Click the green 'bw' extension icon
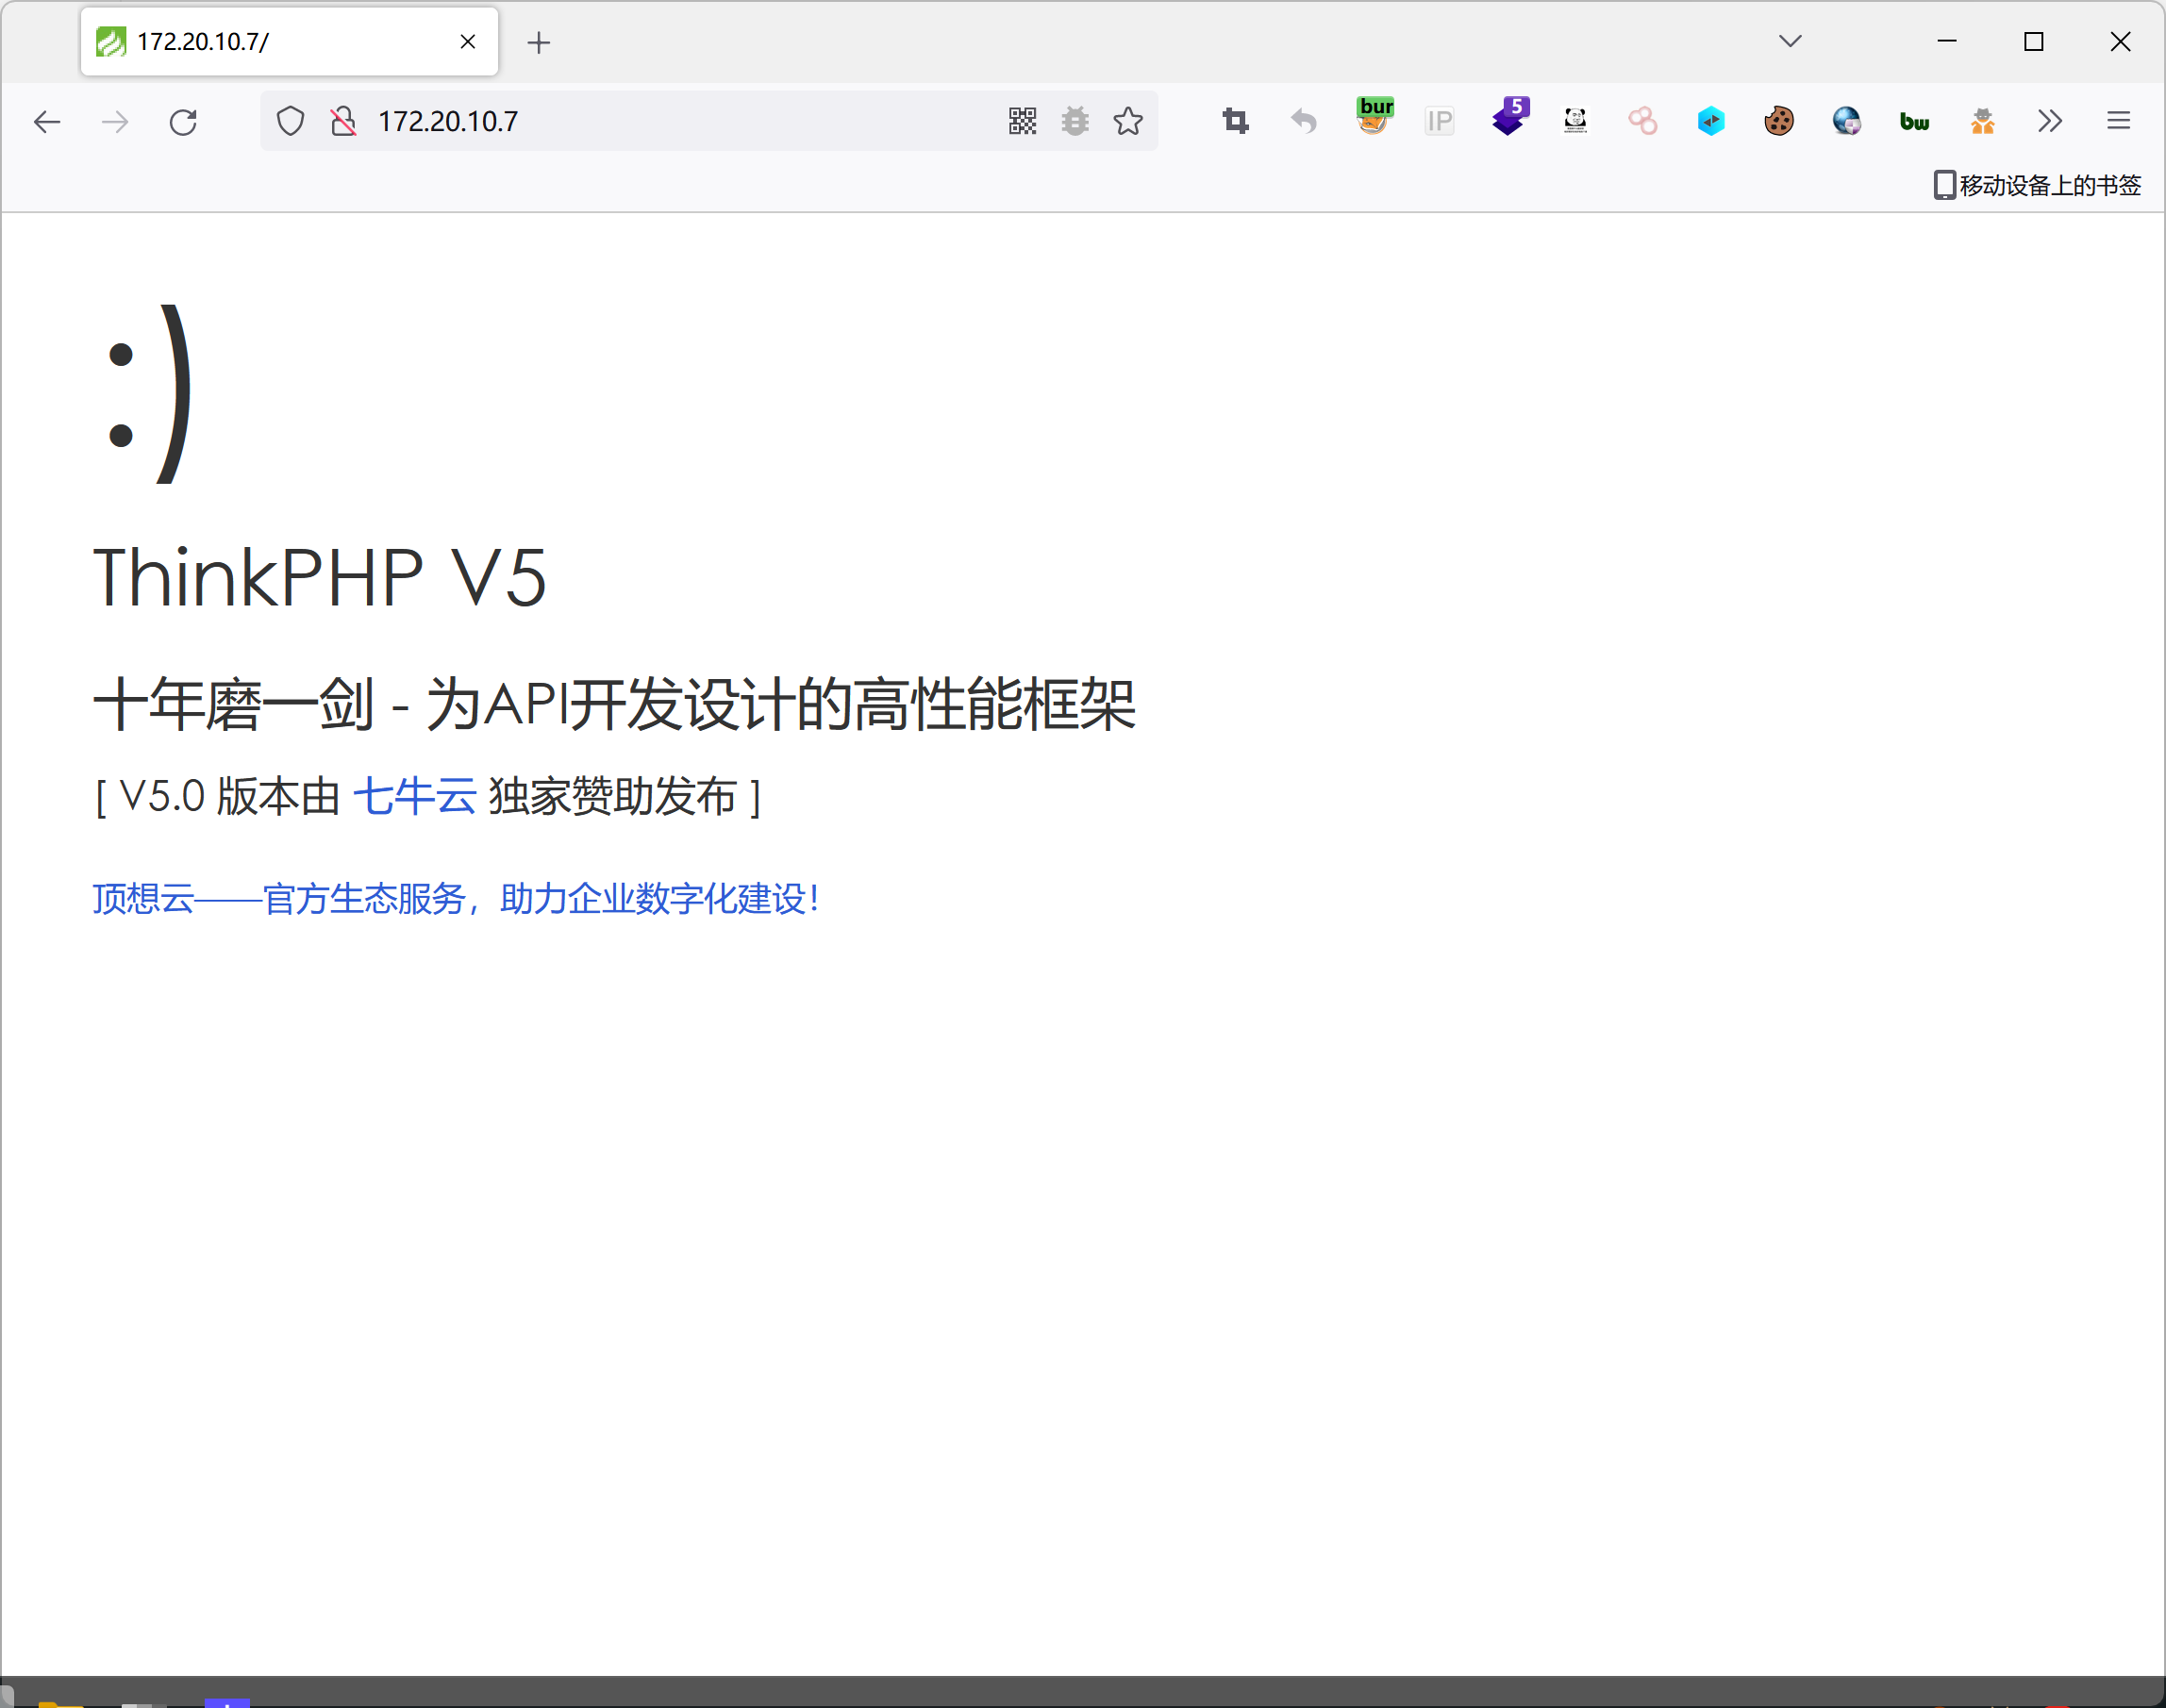This screenshot has width=2166, height=1708. coord(1914,121)
